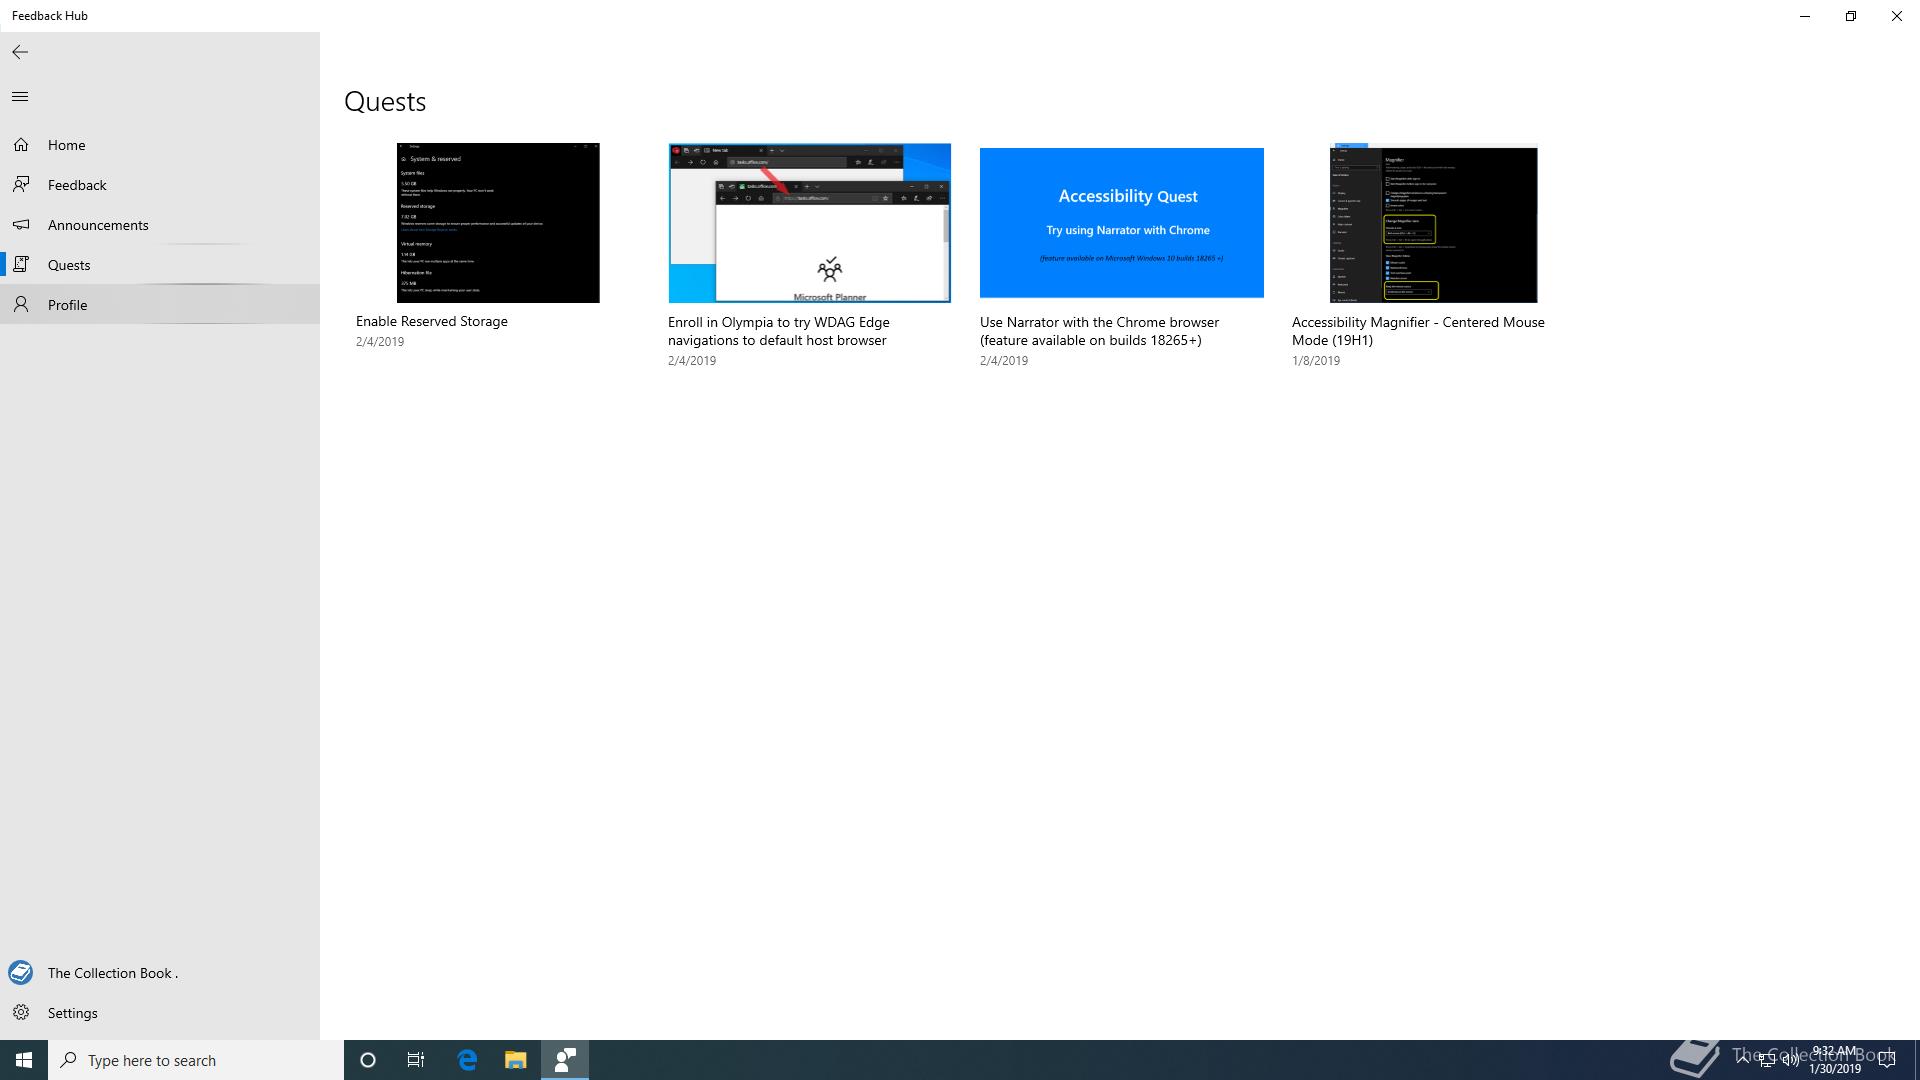Click the taskbar clock showing 1/30/2019
The height and width of the screenshot is (1080, 1920).
[x=1835, y=1060]
